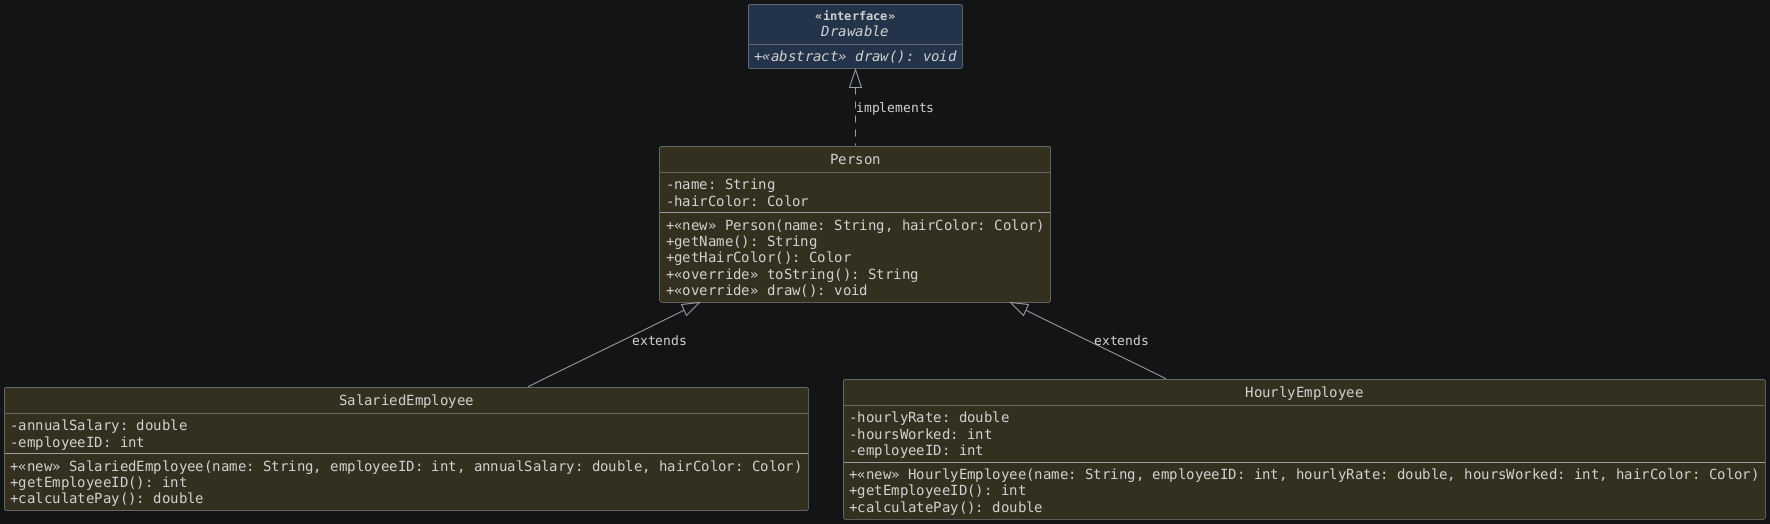This screenshot has width=1770, height=524.
Task: Select -employeeID: int in SalariedEmployee
Action: click(78, 443)
